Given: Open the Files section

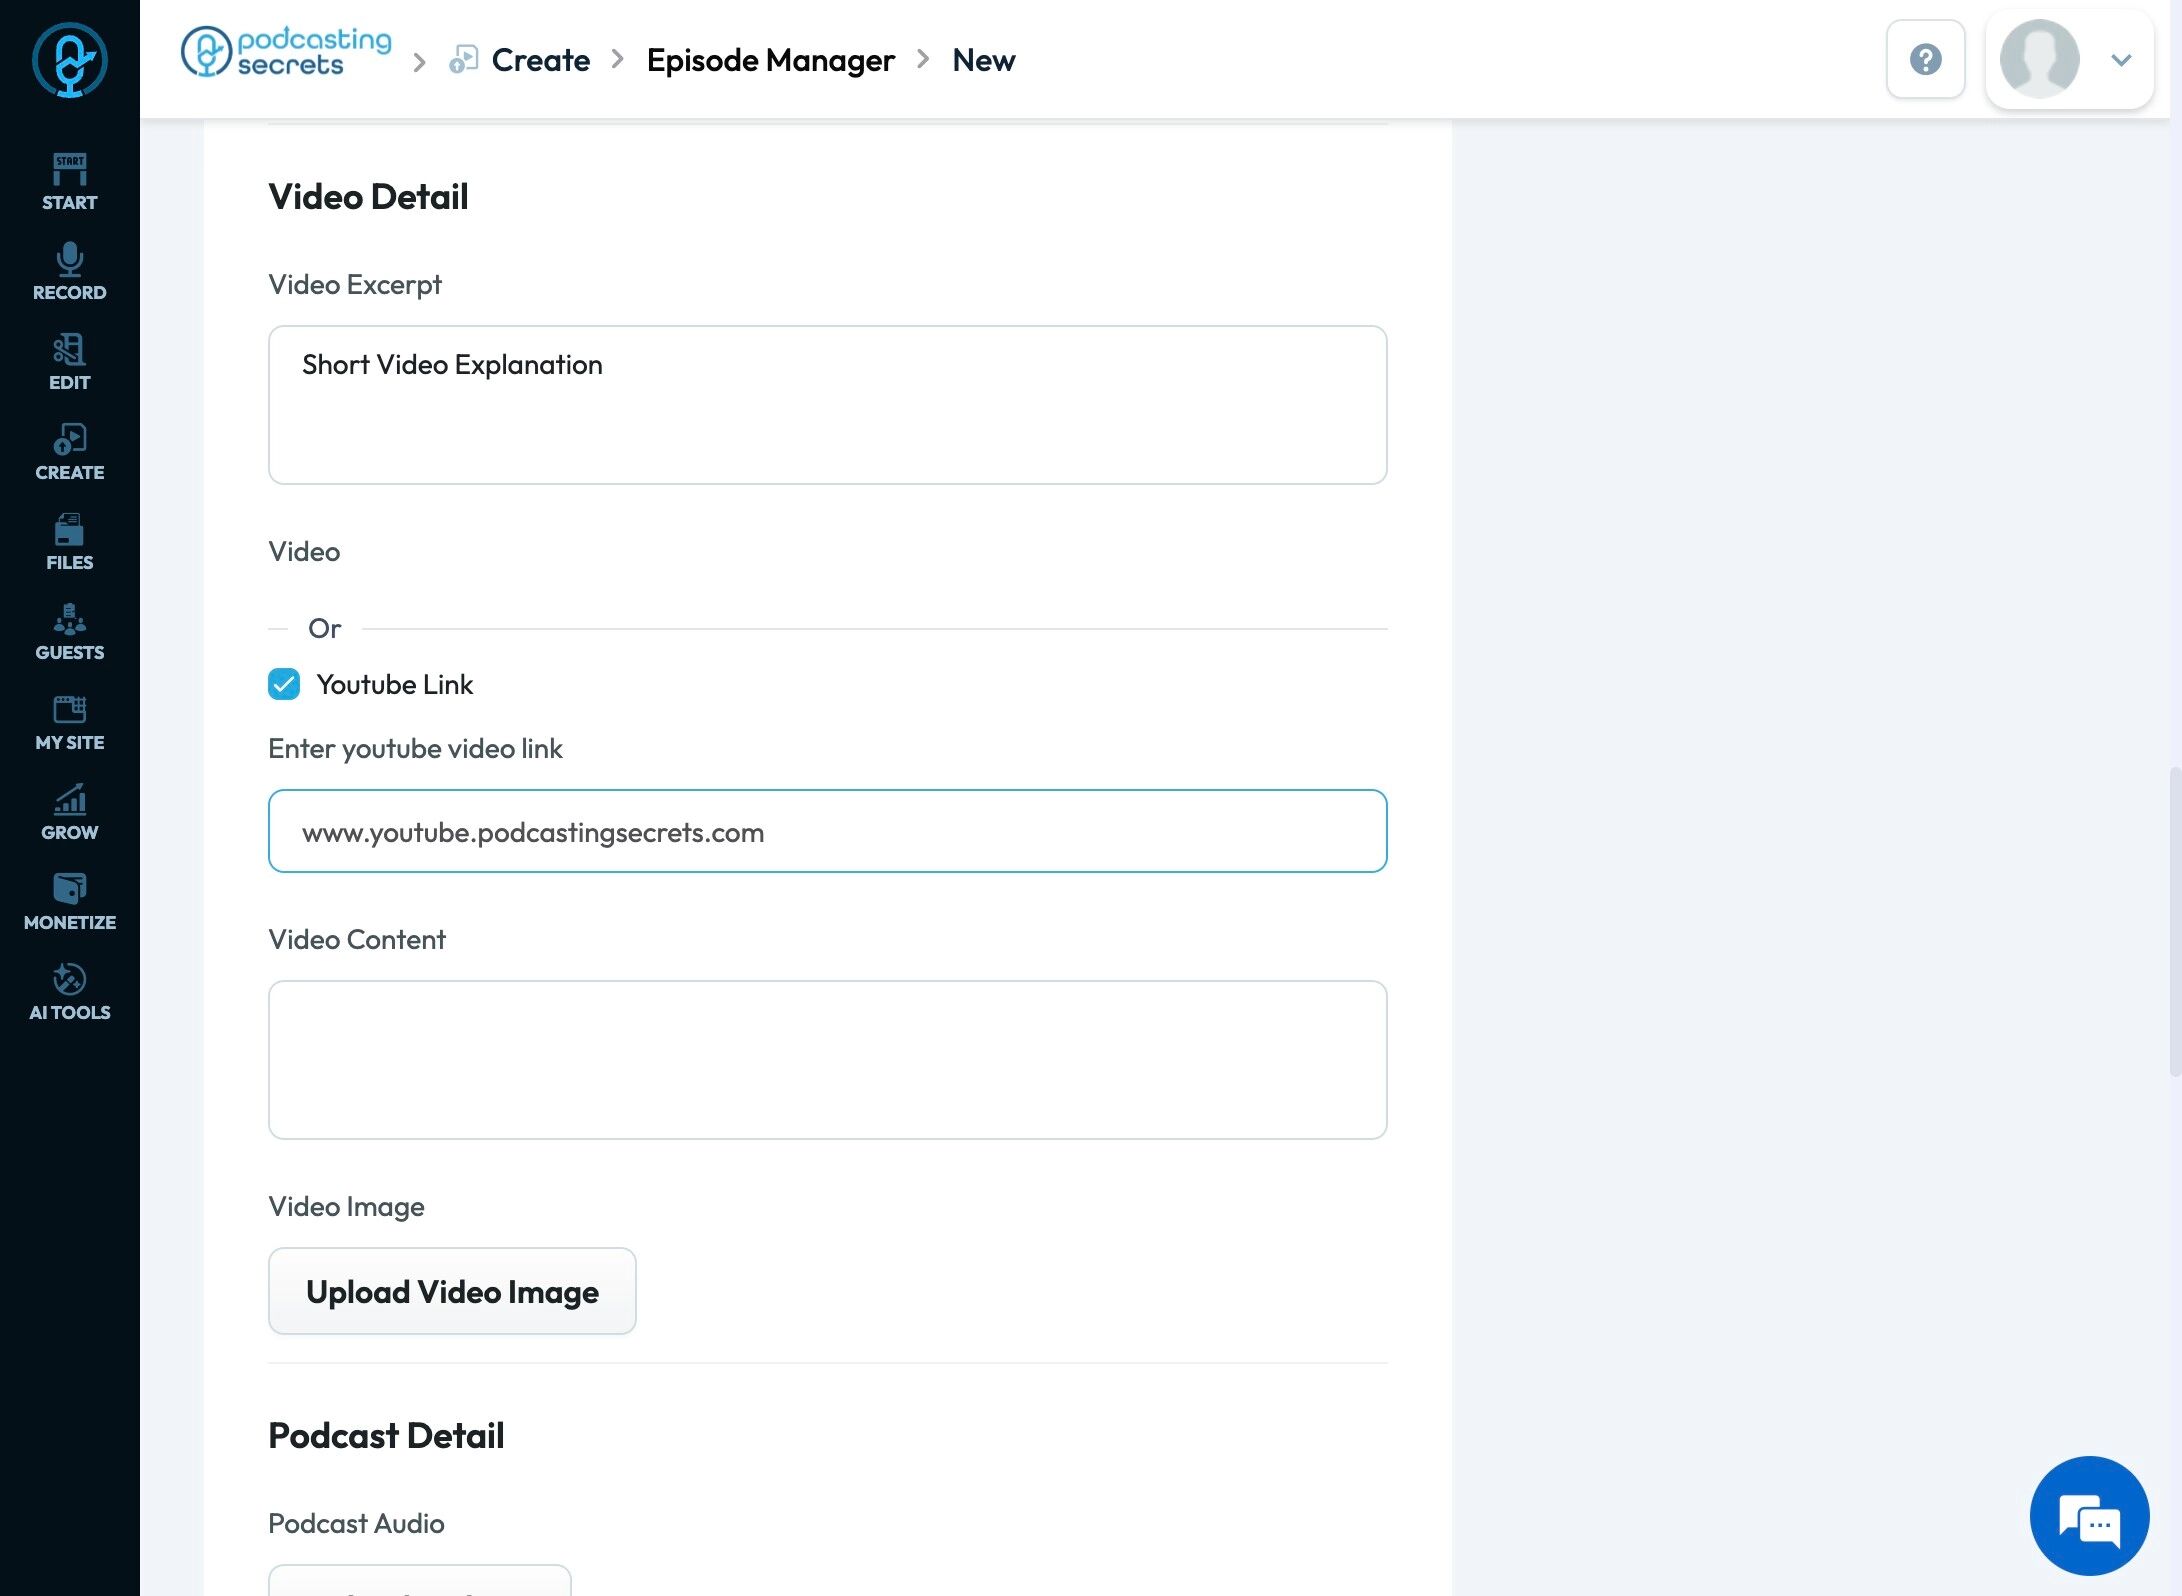Looking at the screenshot, I should tap(69, 542).
